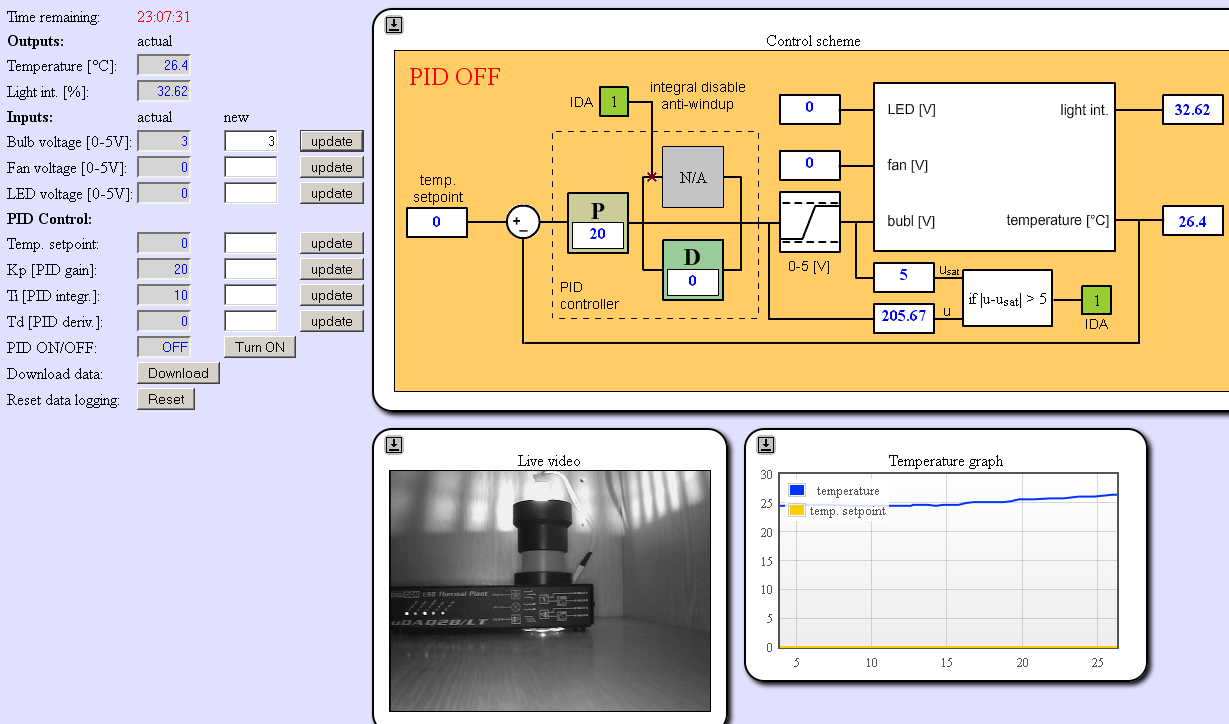The width and height of the screenshot is (1229, 724).
Task: Collapse the Control scheme panel
Action: click(x=394, y=24)
